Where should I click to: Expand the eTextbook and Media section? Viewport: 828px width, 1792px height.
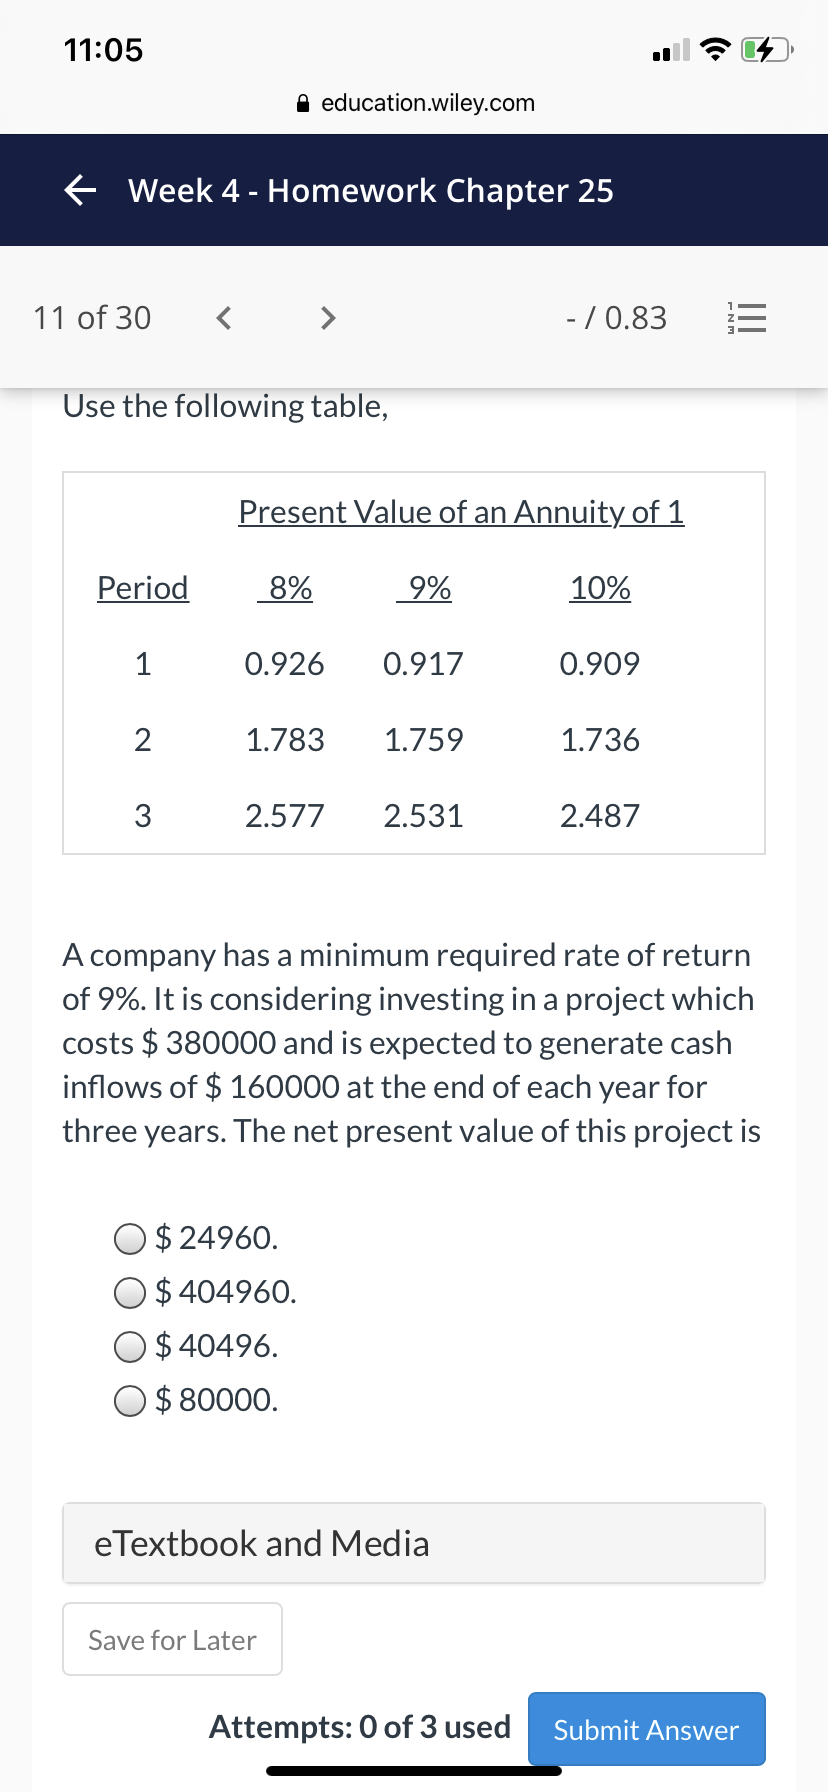click(x=414, y=1543)
